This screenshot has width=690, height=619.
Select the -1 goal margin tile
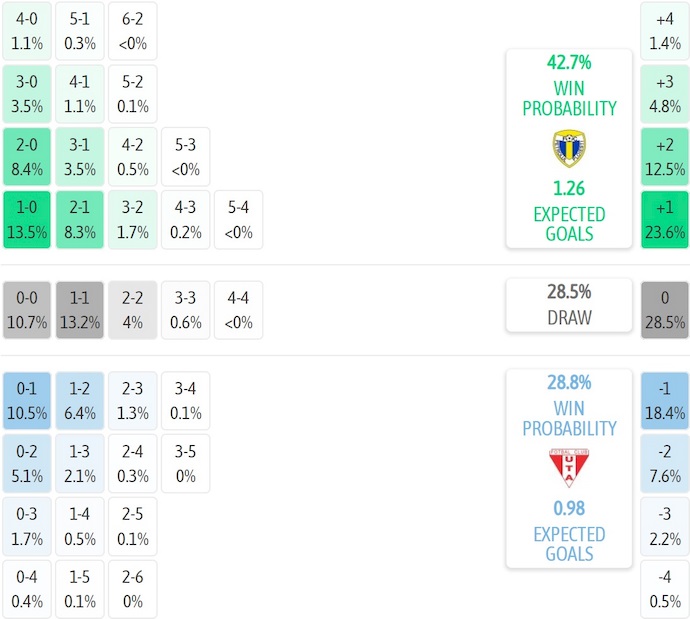[x=664, y=400]
